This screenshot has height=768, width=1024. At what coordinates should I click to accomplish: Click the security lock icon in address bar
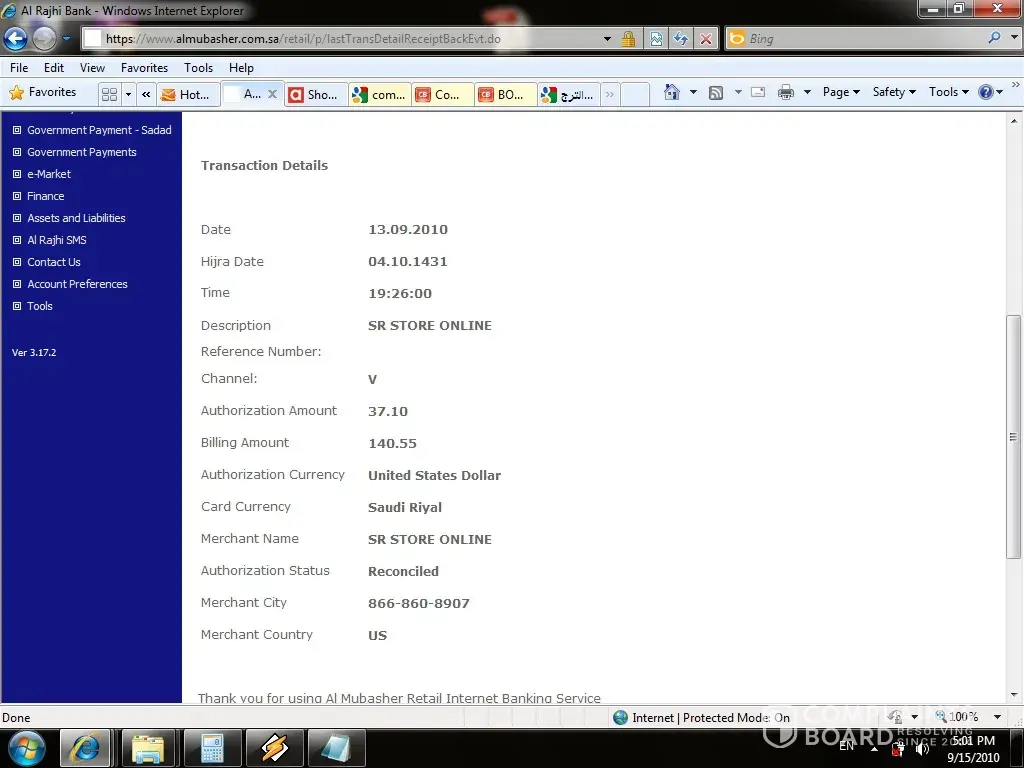[x=628, y=39]
